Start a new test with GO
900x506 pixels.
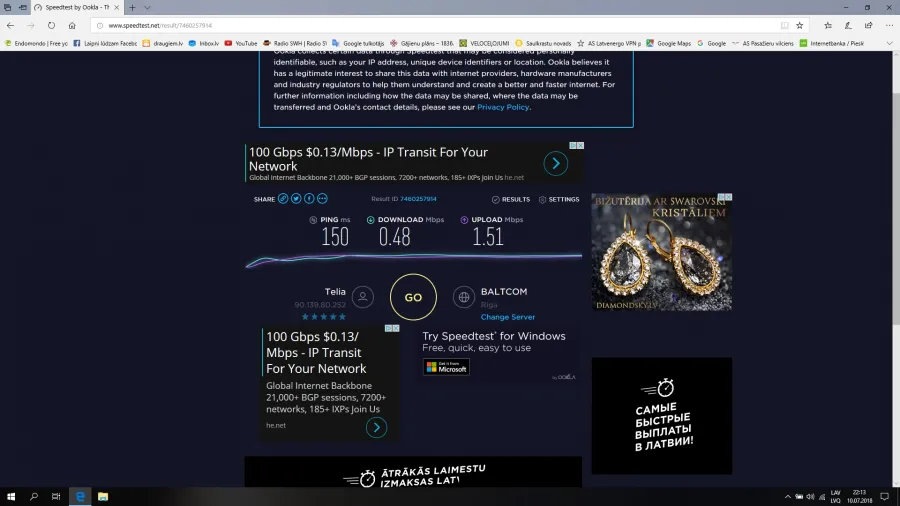413,297
